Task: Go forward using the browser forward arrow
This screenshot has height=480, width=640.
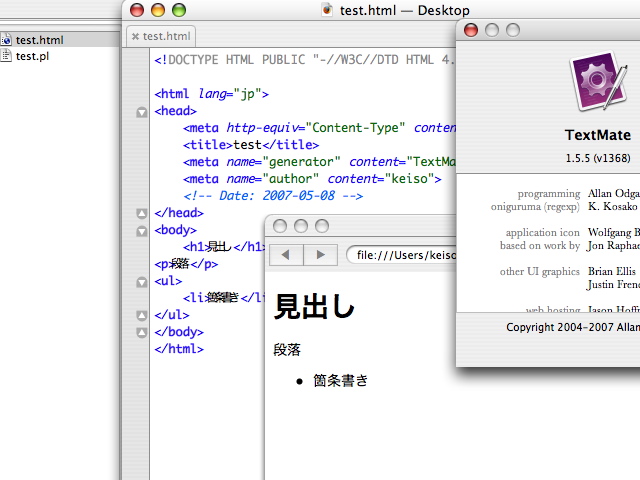Action: pos(320,255)
